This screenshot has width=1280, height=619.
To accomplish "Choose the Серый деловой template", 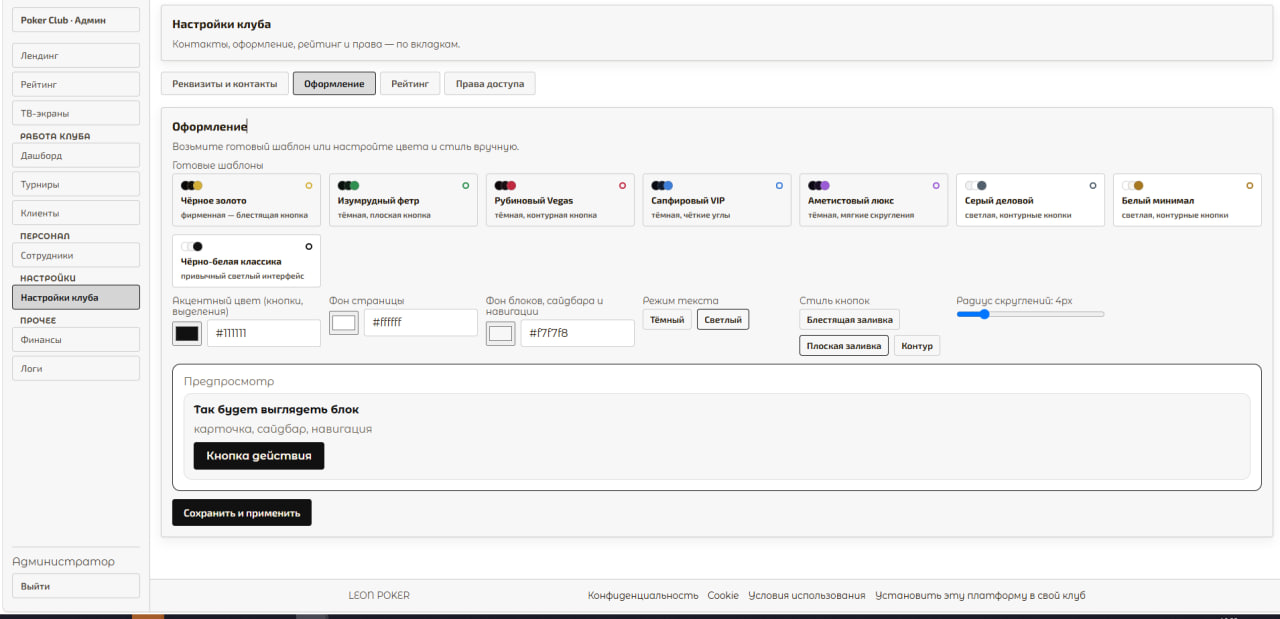I will pyautogui.click(x=1031, y=200).
